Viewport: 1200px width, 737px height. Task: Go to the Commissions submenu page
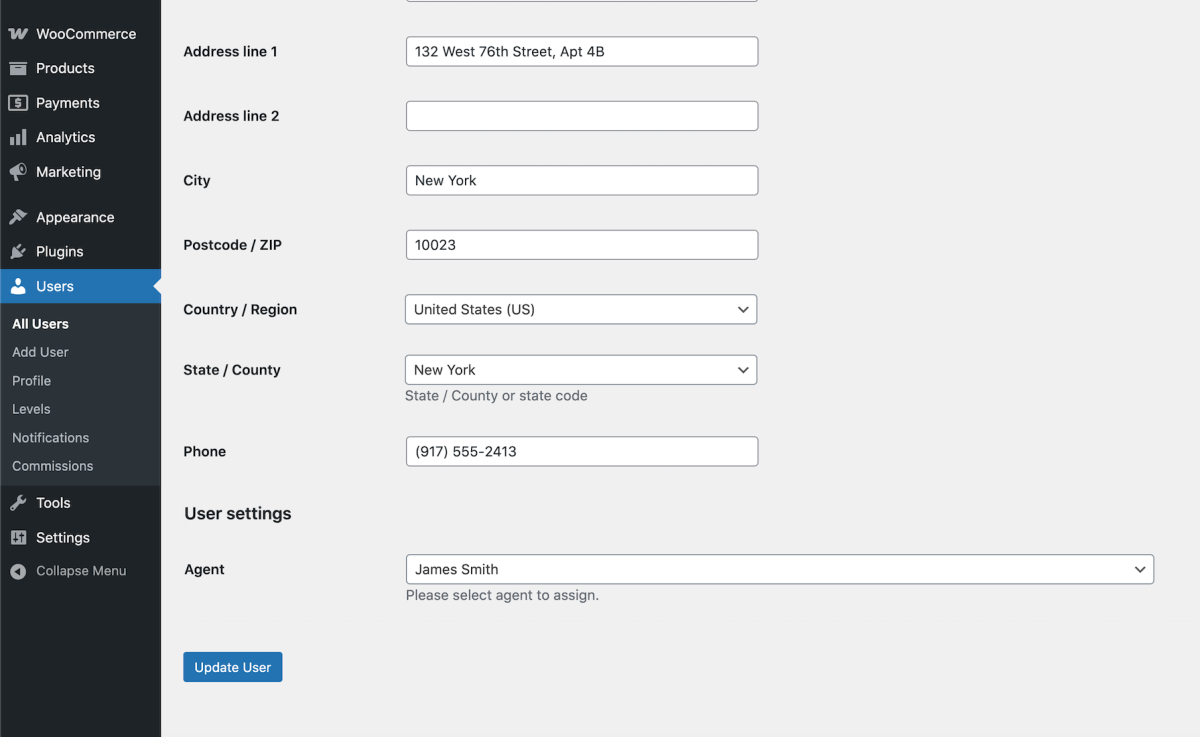[52, 466]
